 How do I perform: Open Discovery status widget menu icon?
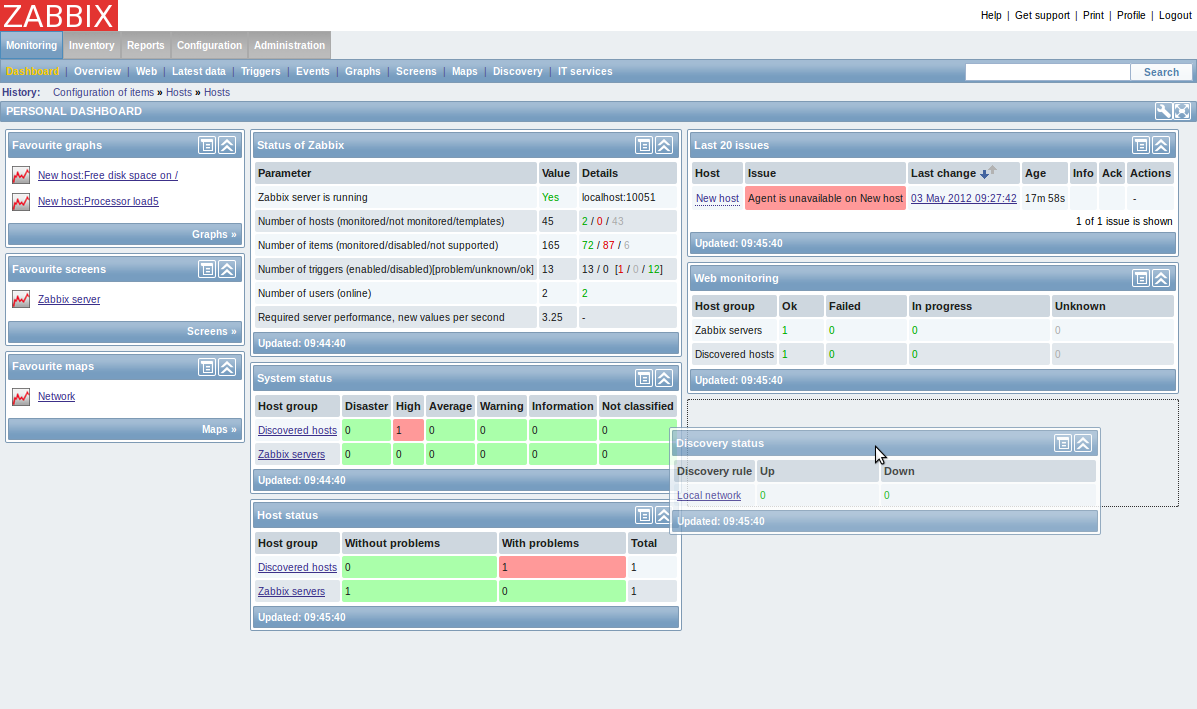pos(1063,443)
